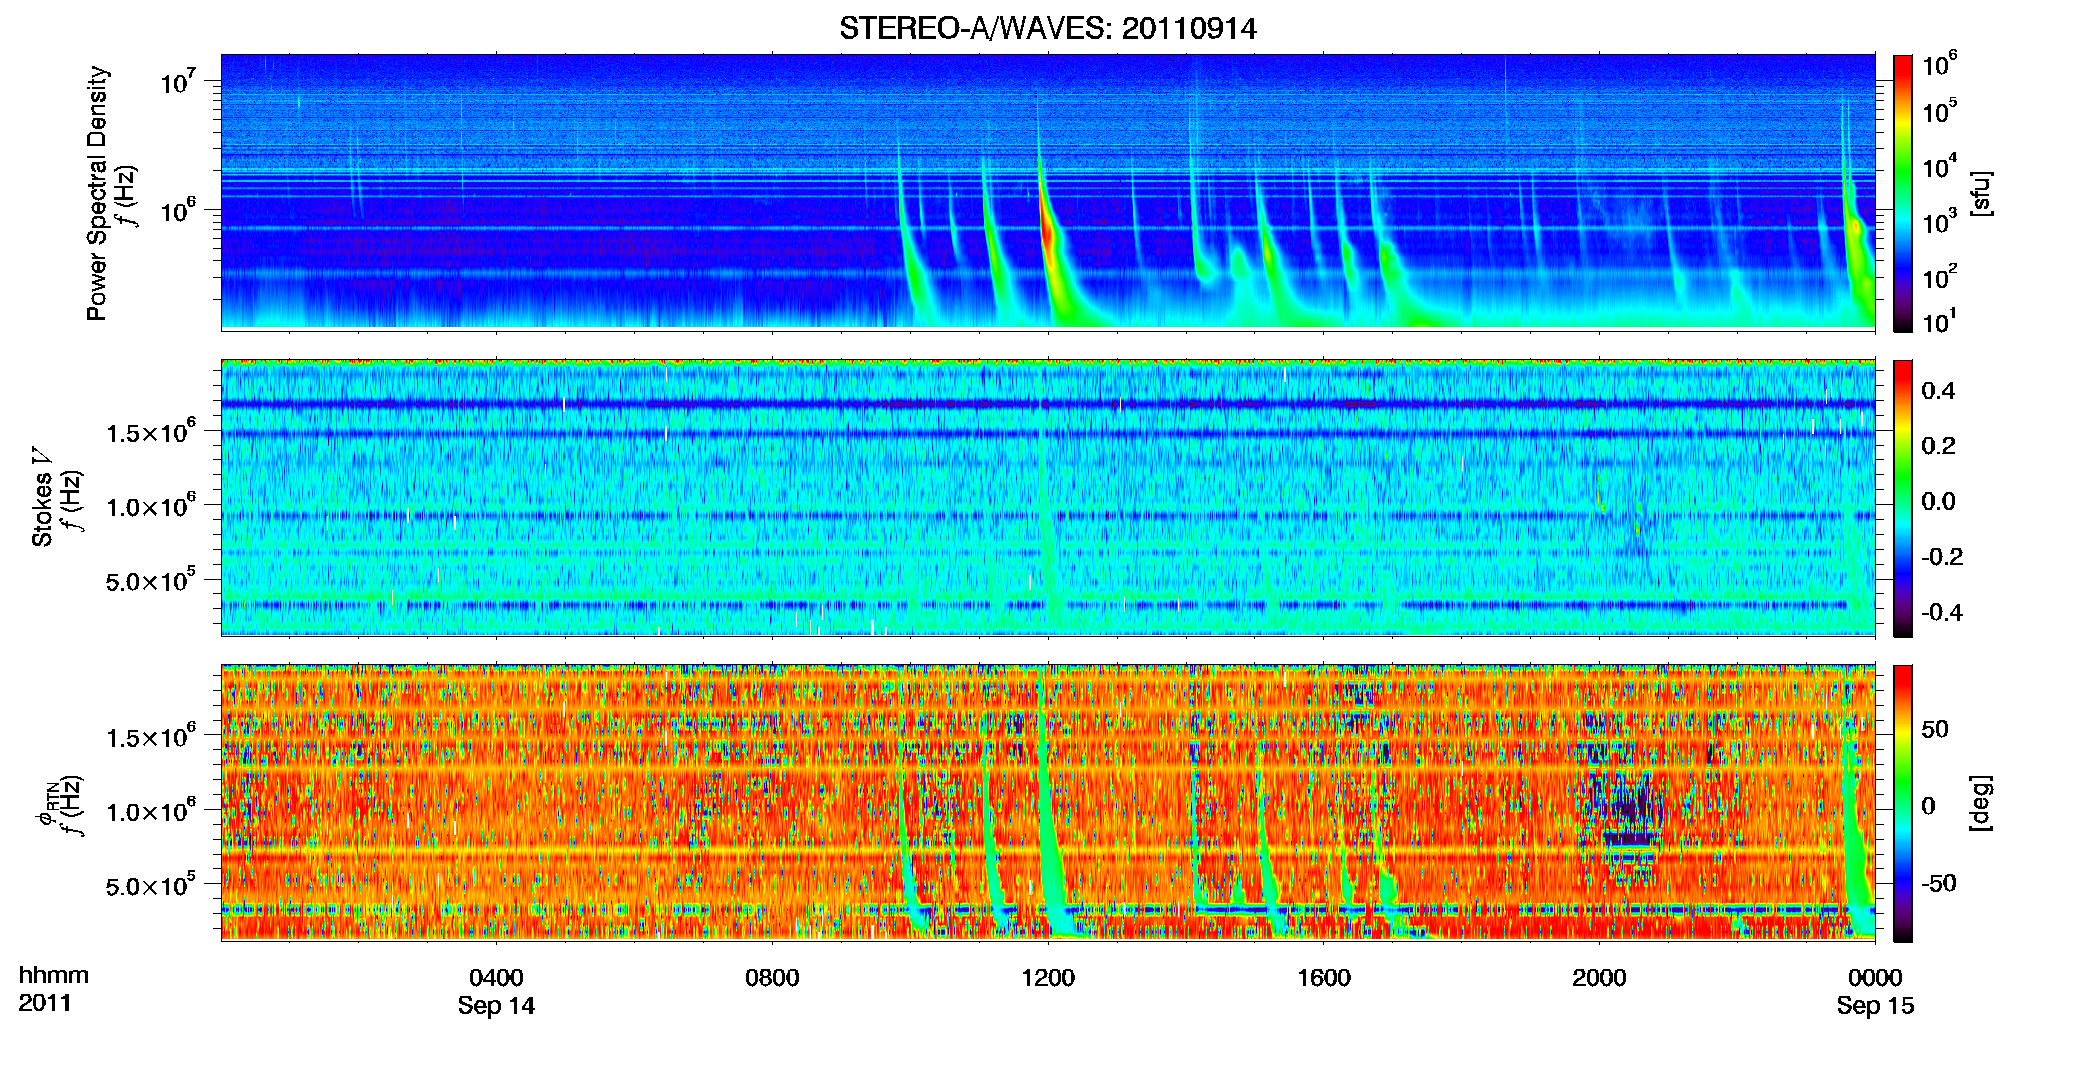Click the 1200 time tick label
The image size is (2096, 1080).
coord(1048,977)
